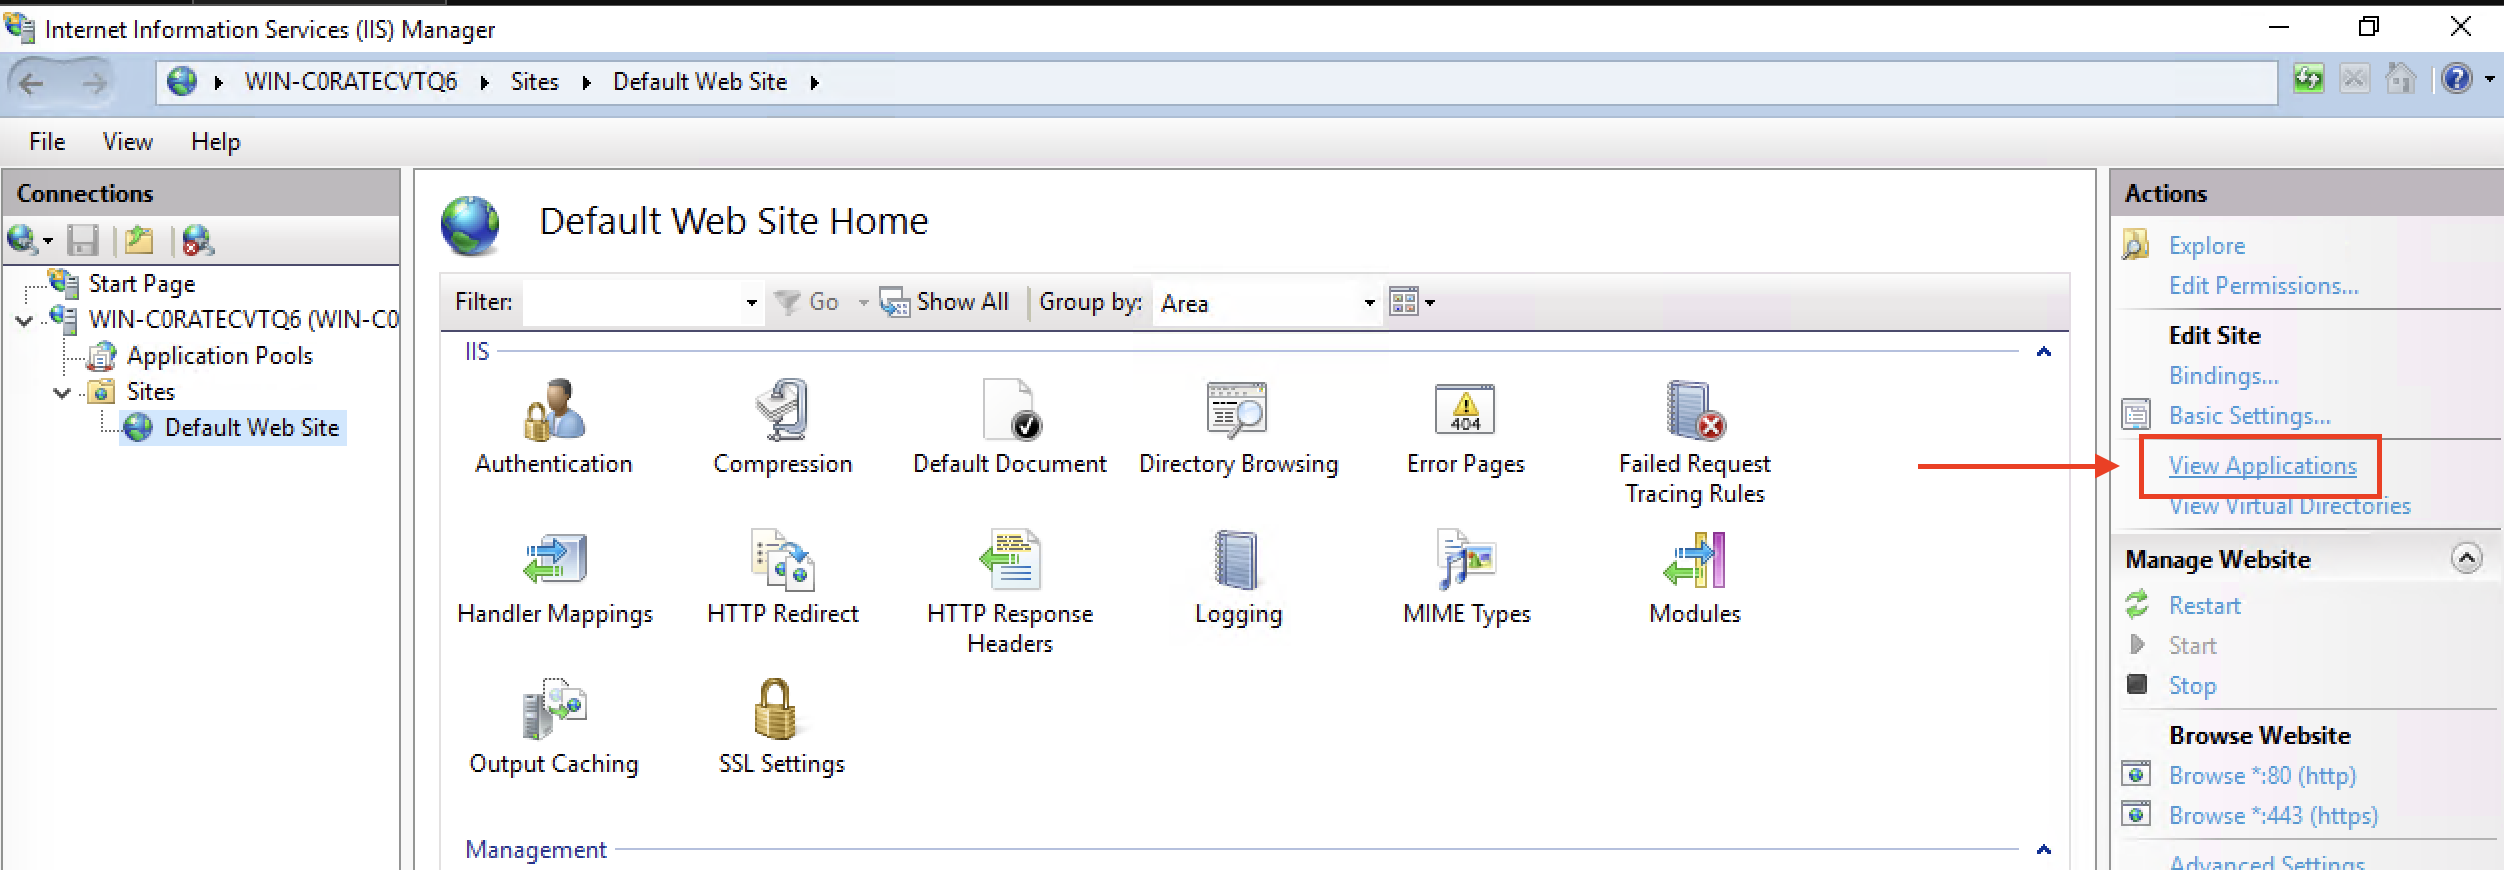The height and width of the screenshot is (870, 2504).
Task: Collapse the WIN-C0RATECVTQ6 server node
Action: (x=25, y=321)
